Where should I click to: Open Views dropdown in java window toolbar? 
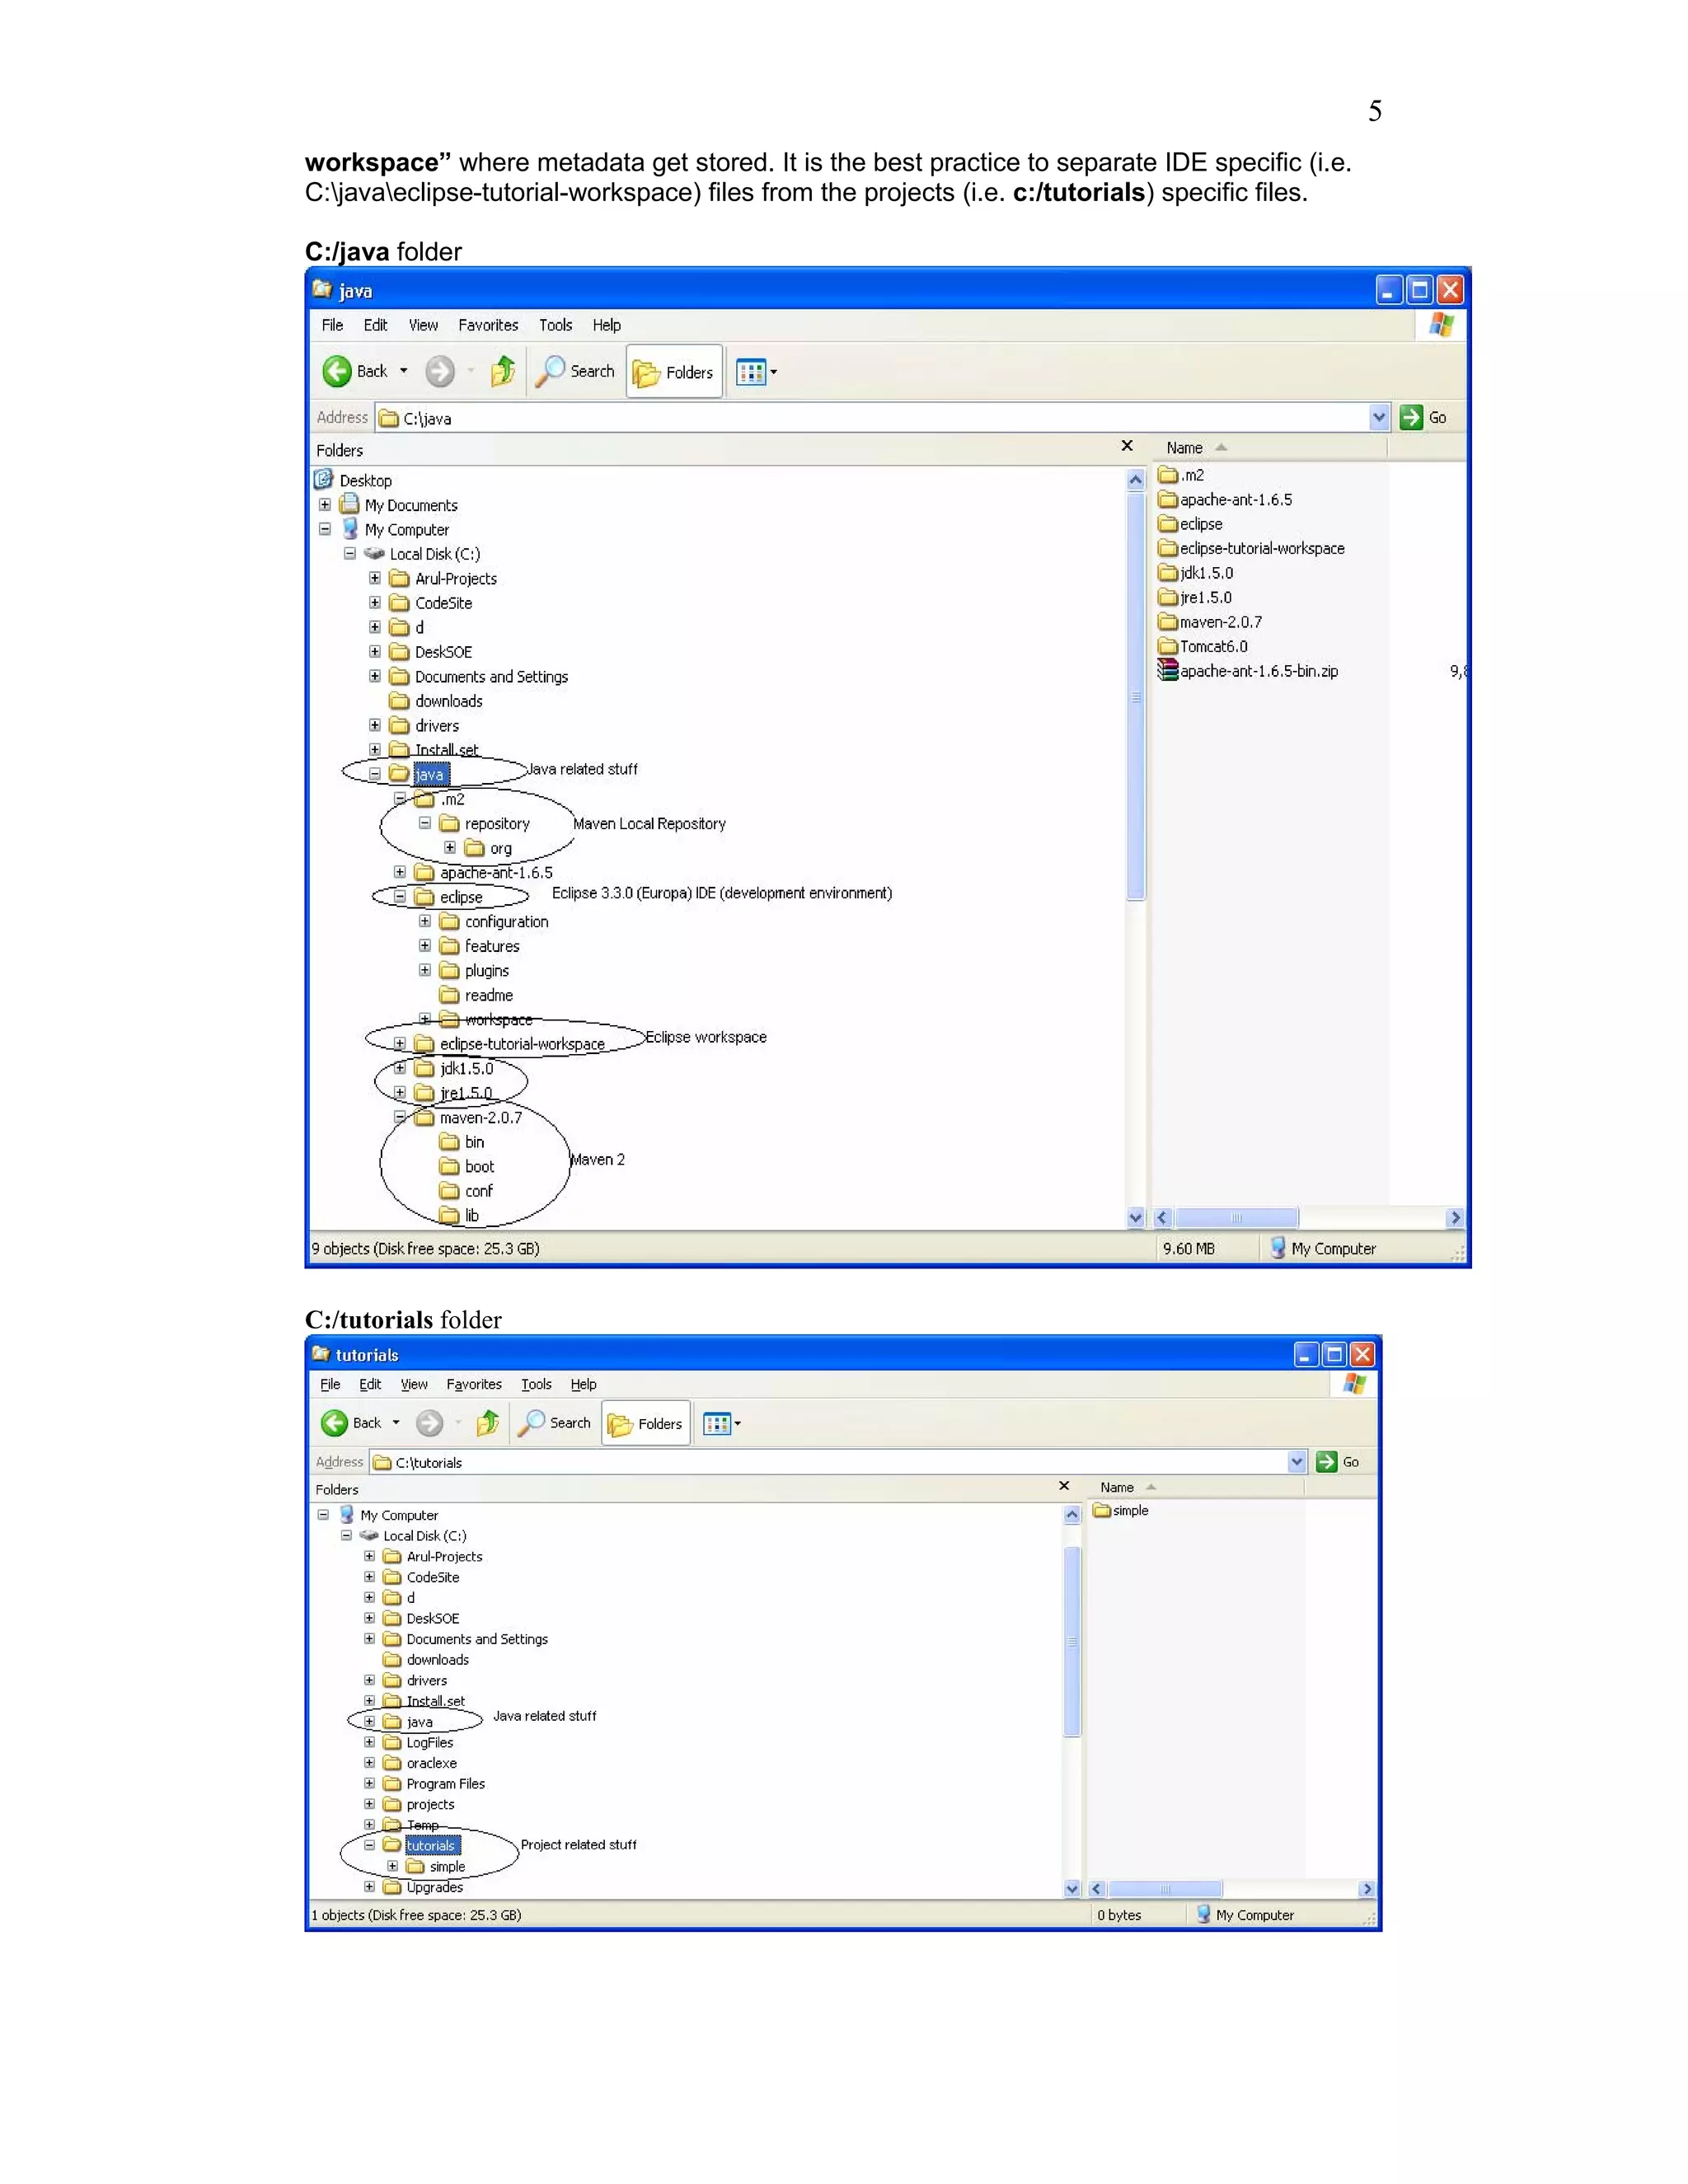point(757,372)
